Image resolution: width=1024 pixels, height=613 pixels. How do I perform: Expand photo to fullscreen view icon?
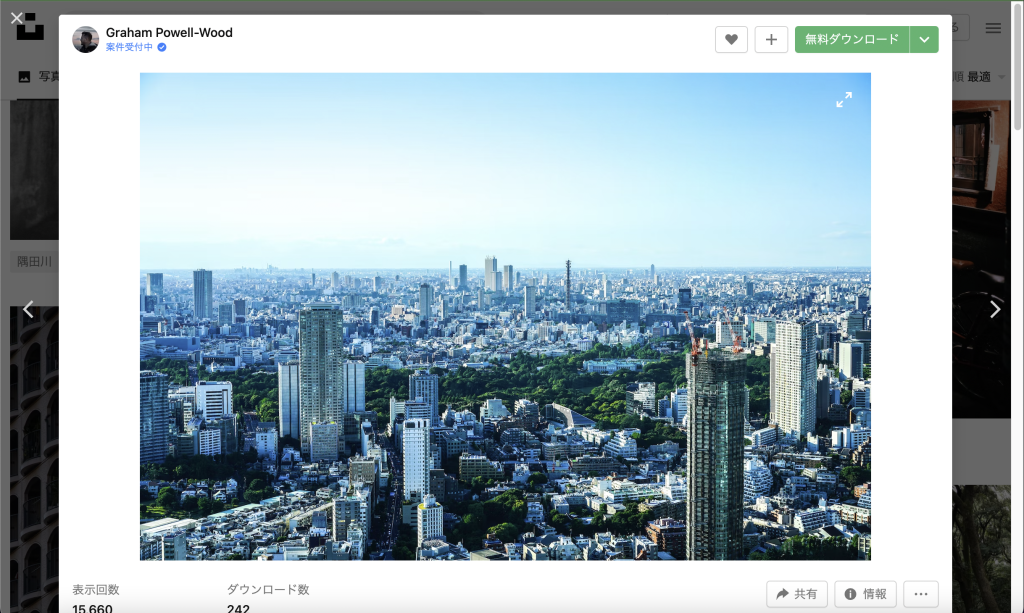coord(844,99)
